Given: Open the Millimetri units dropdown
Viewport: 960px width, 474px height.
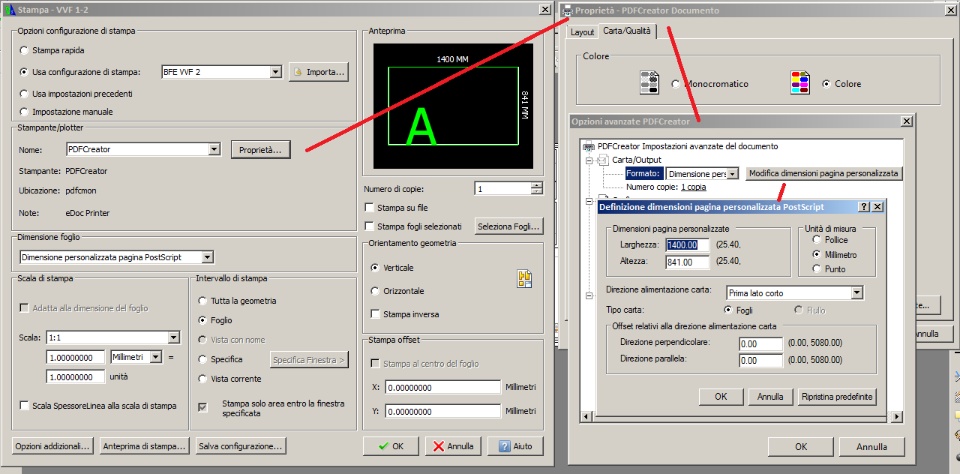Looking at the screenshot, I should (156, 356).
